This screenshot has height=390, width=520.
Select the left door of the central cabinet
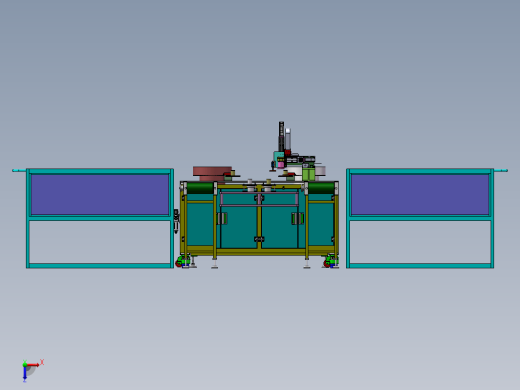coord(239,228)
